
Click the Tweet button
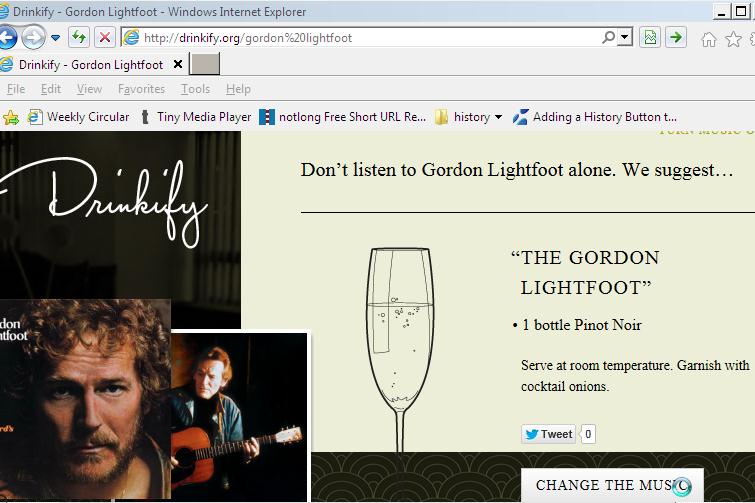548,434
